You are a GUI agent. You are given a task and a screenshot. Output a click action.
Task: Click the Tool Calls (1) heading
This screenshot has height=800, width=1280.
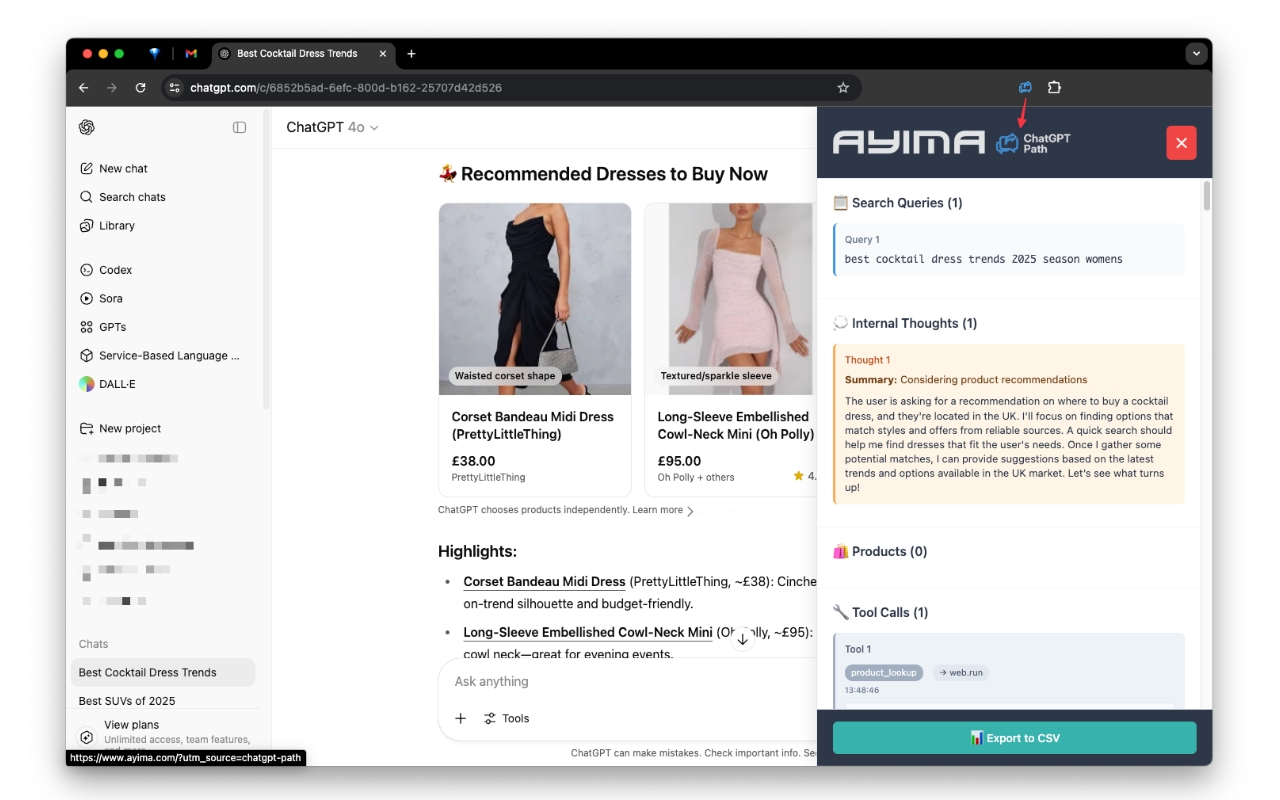pyautogui.click(x=881, y=612)
